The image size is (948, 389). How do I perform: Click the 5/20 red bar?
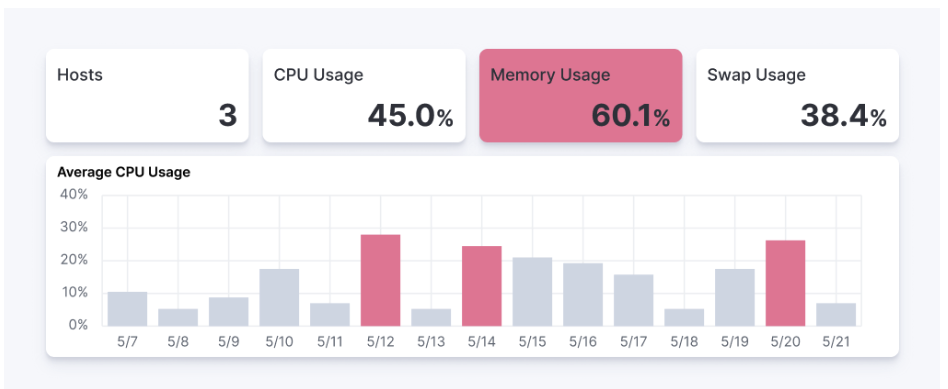click(785, 283)
